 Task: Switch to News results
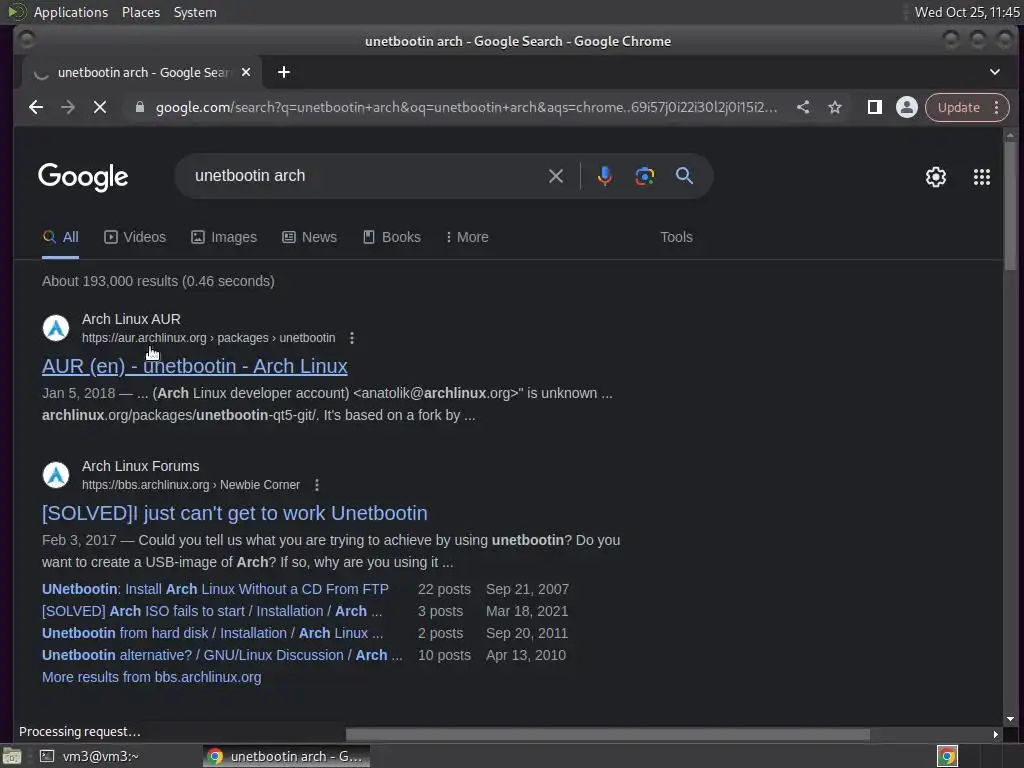[x=310, y=237]
